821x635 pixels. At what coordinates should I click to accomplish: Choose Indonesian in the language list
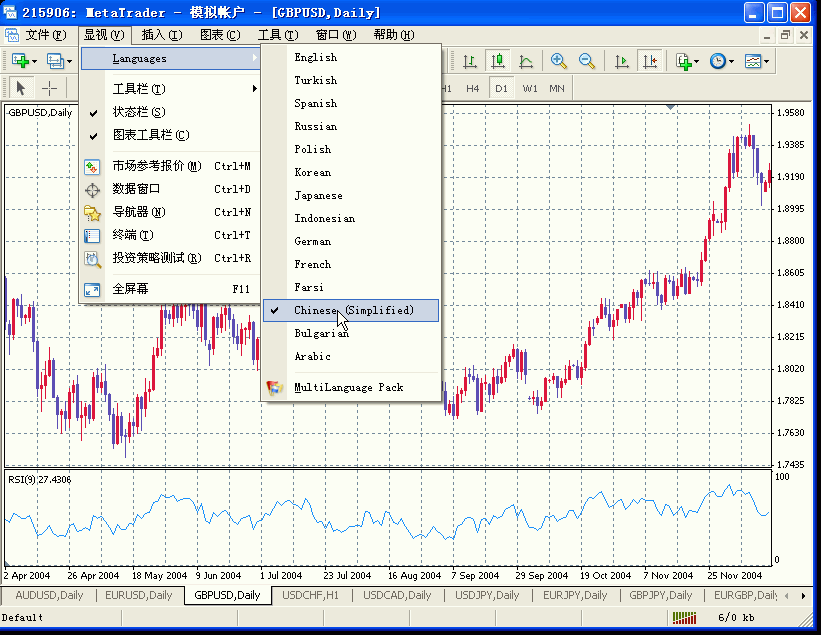coord(351,219)
